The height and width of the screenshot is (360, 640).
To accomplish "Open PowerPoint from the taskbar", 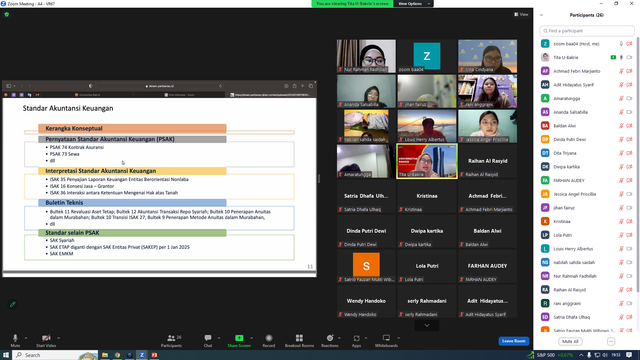I will tap(154, 355).
